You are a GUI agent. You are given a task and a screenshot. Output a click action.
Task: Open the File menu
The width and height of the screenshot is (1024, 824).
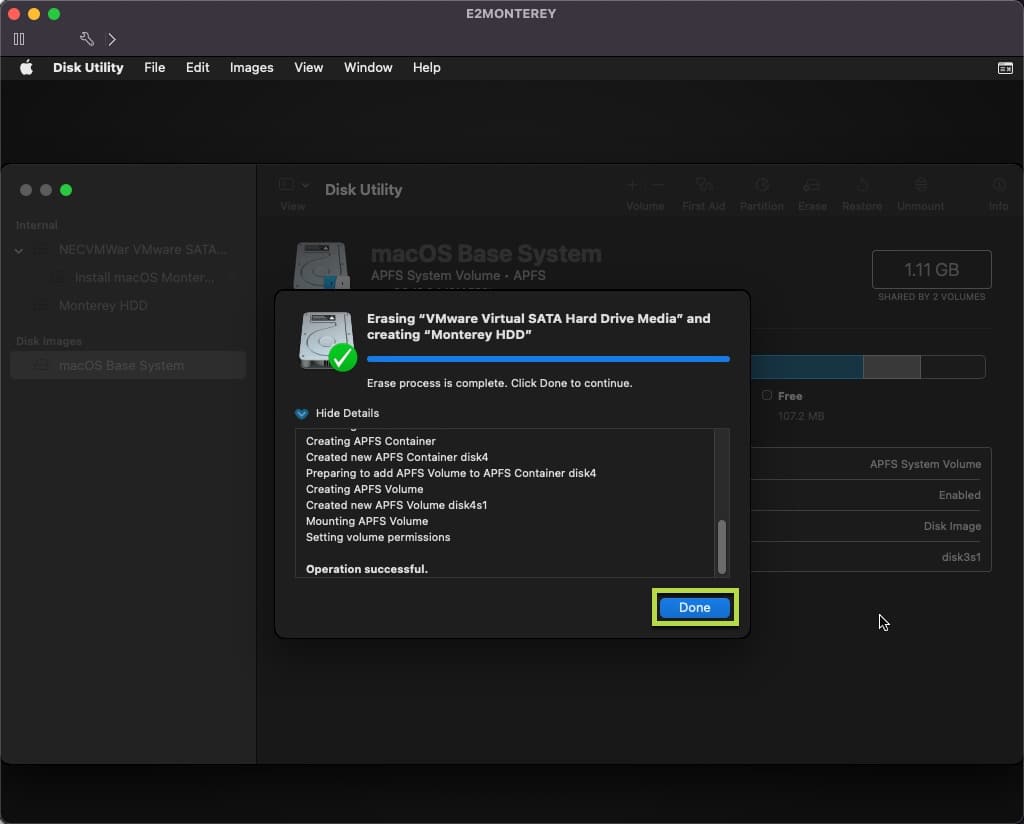coord(155,68)
